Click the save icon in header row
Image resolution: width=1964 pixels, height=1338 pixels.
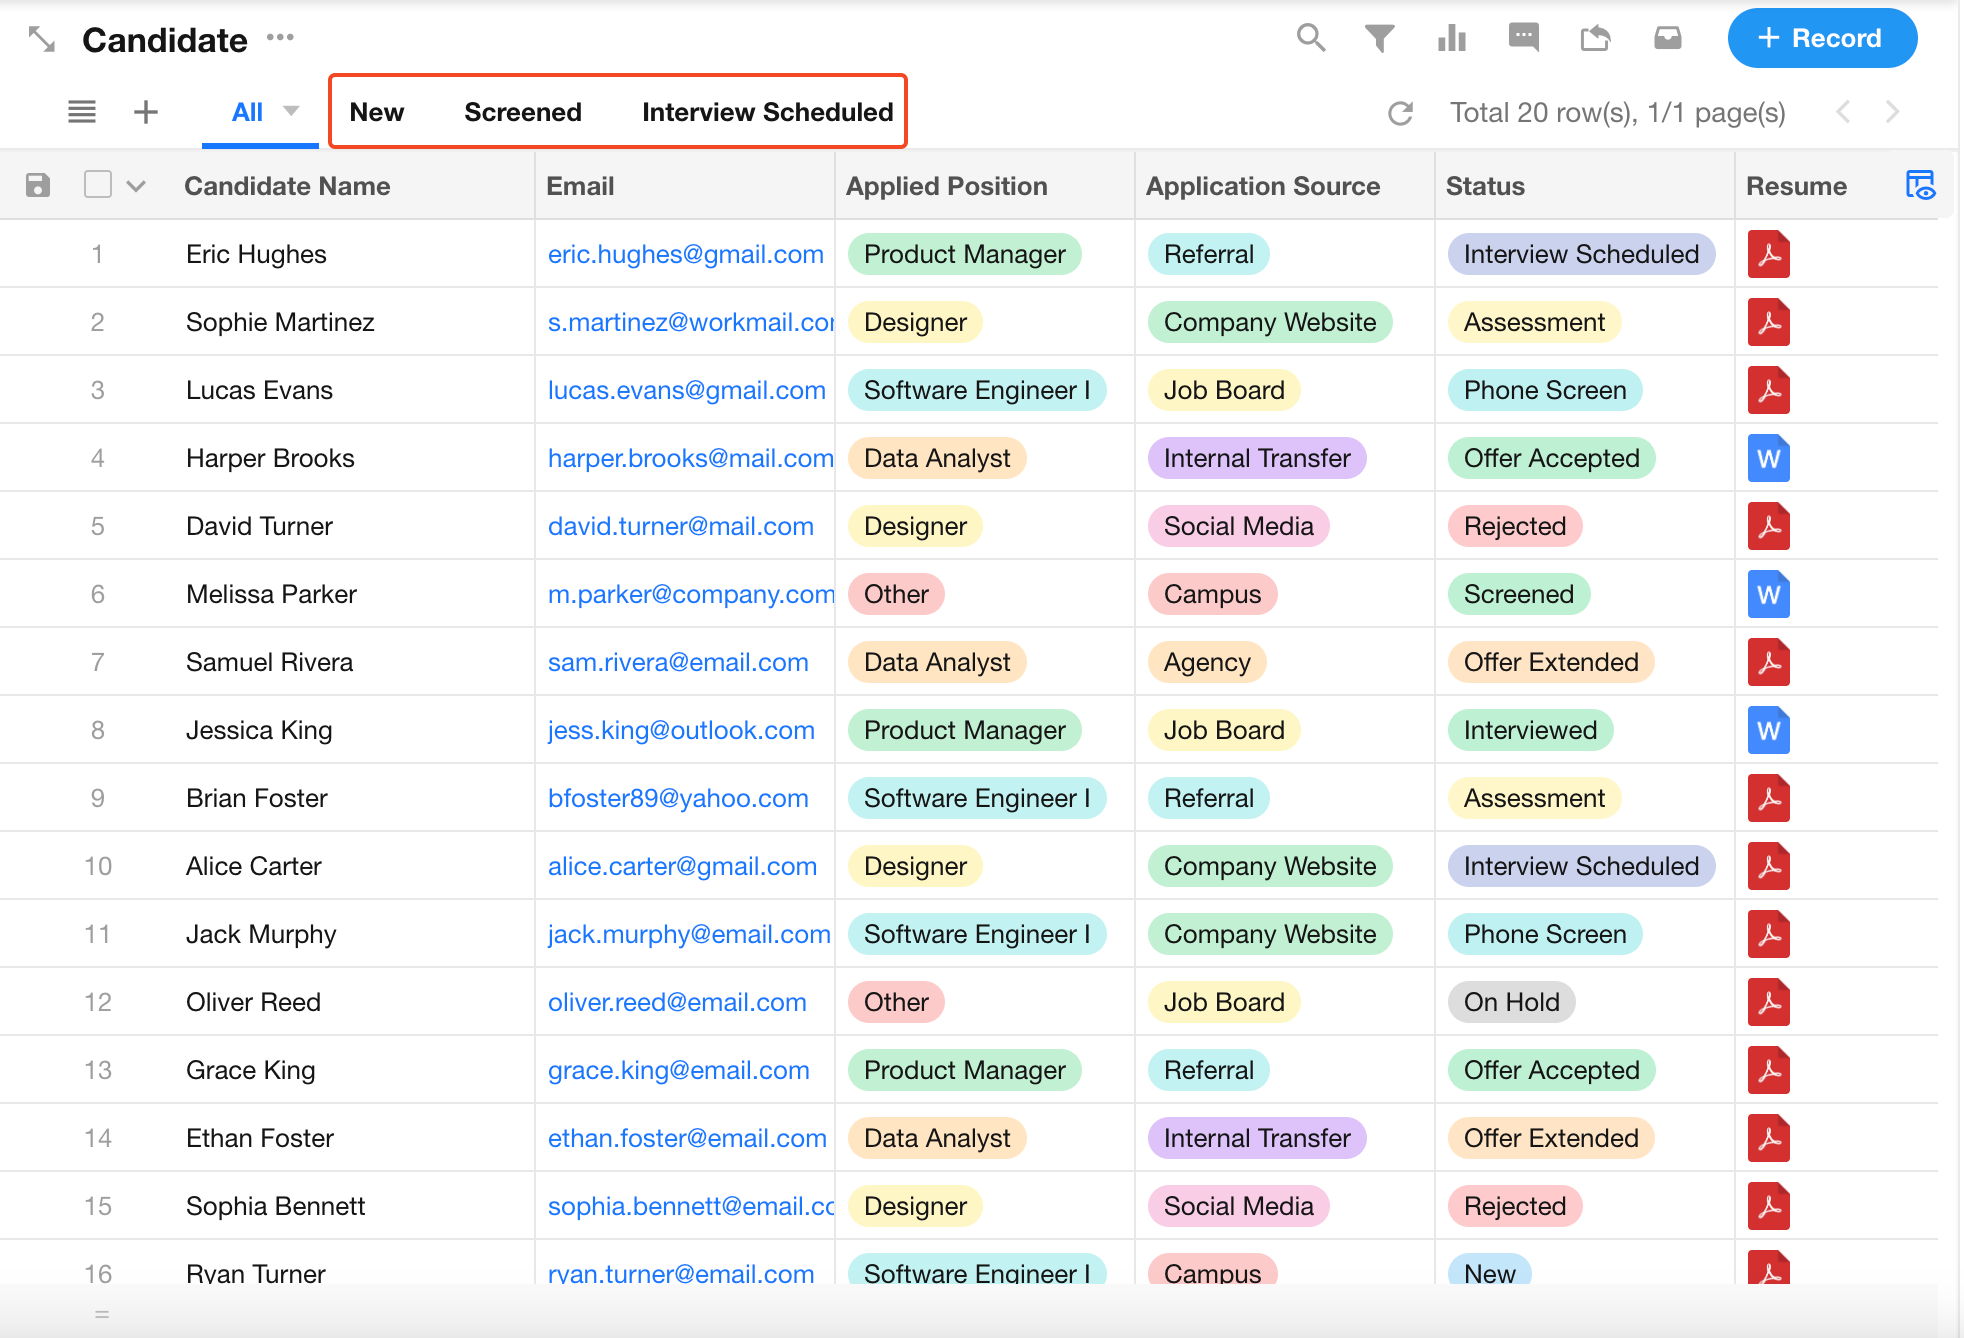pyautogui.click(x=38, y=185)
